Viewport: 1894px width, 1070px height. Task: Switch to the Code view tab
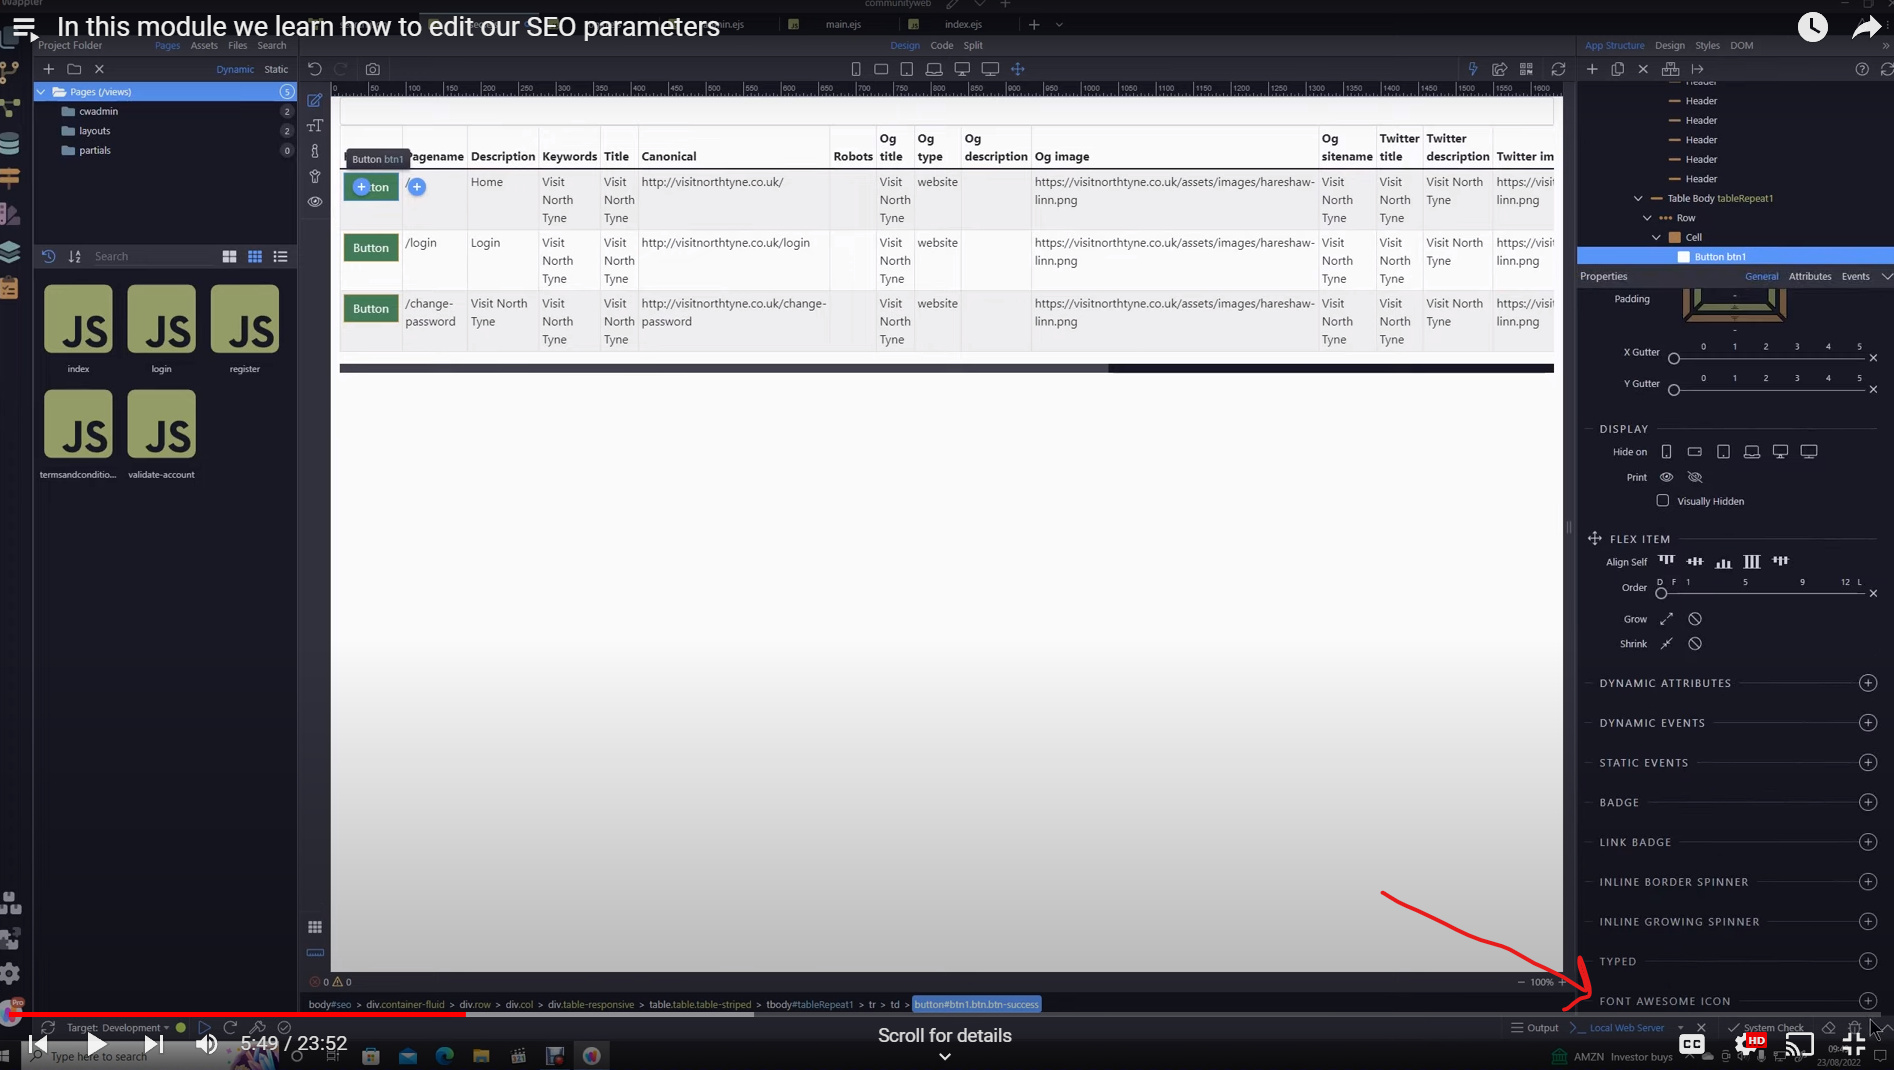(941, 45)
